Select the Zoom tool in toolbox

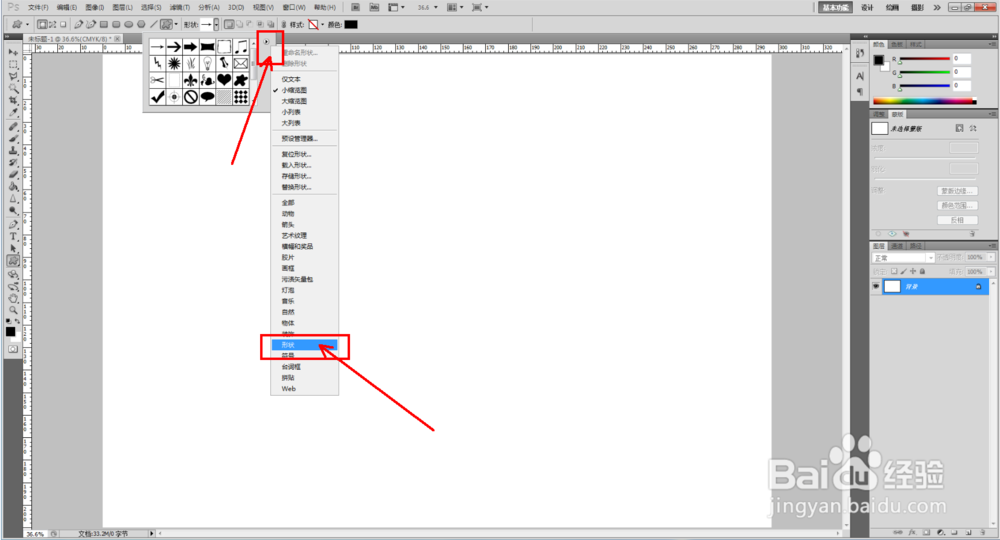point(13,310)
